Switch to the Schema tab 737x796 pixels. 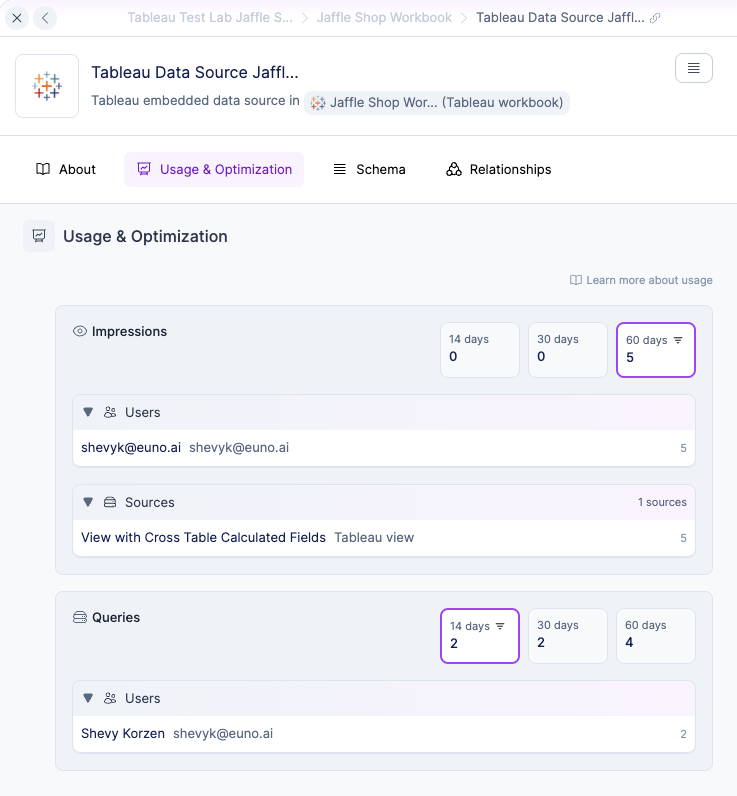(x=369, y=169)
